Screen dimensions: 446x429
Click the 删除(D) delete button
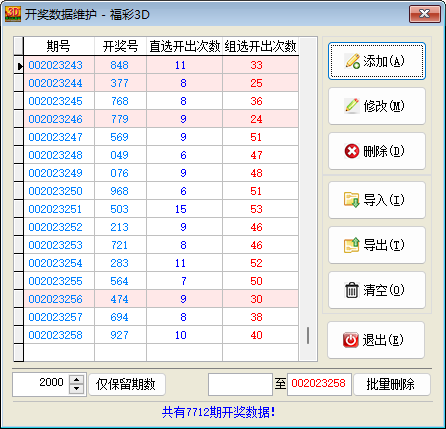pos(377,151)
